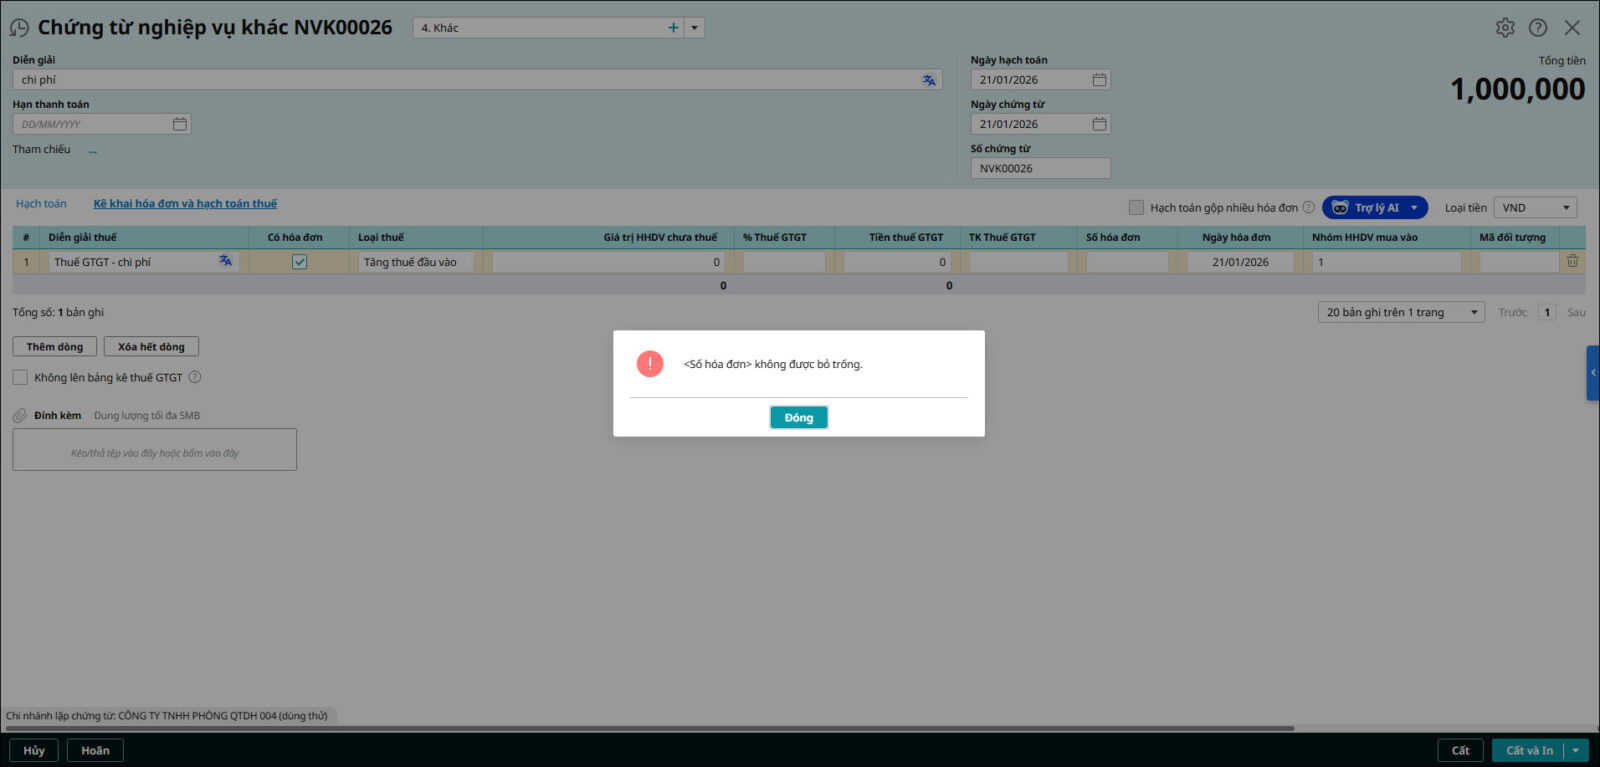
Task: Click the Mã đối tượng cell in row 1
Action: [1518, 262]
